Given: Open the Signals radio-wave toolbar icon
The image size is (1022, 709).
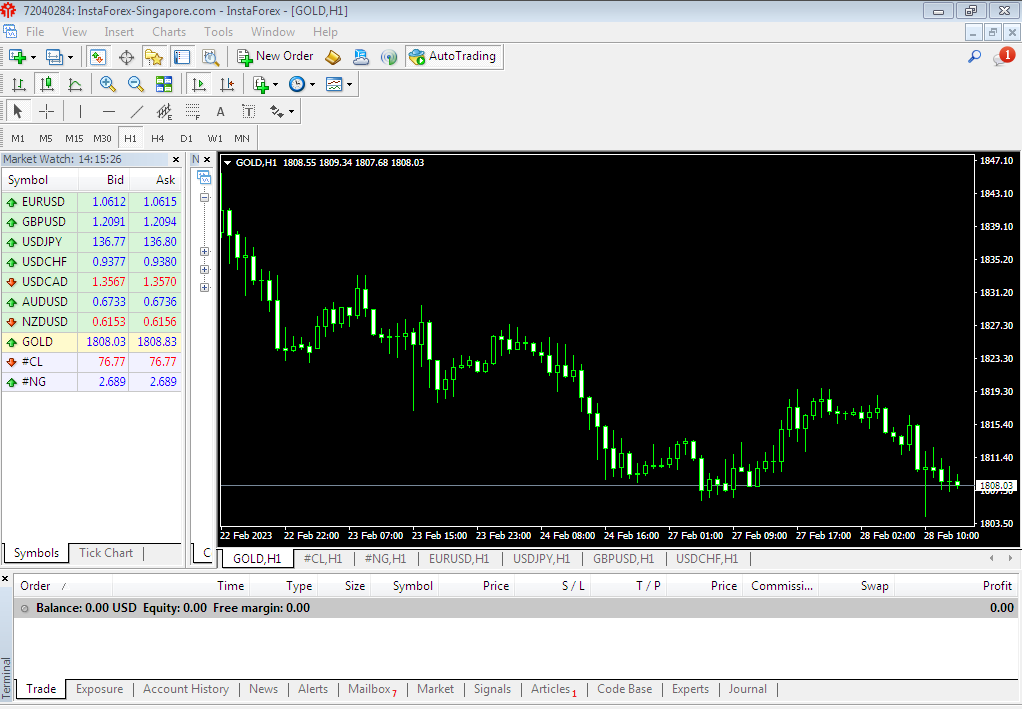Looking at the screenshot, I should (389, 57).
